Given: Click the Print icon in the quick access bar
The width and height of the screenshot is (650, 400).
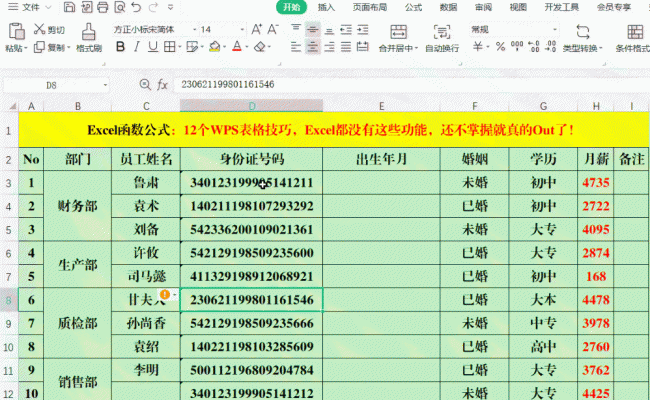Looking at the screenshot, I should point(103,7).
